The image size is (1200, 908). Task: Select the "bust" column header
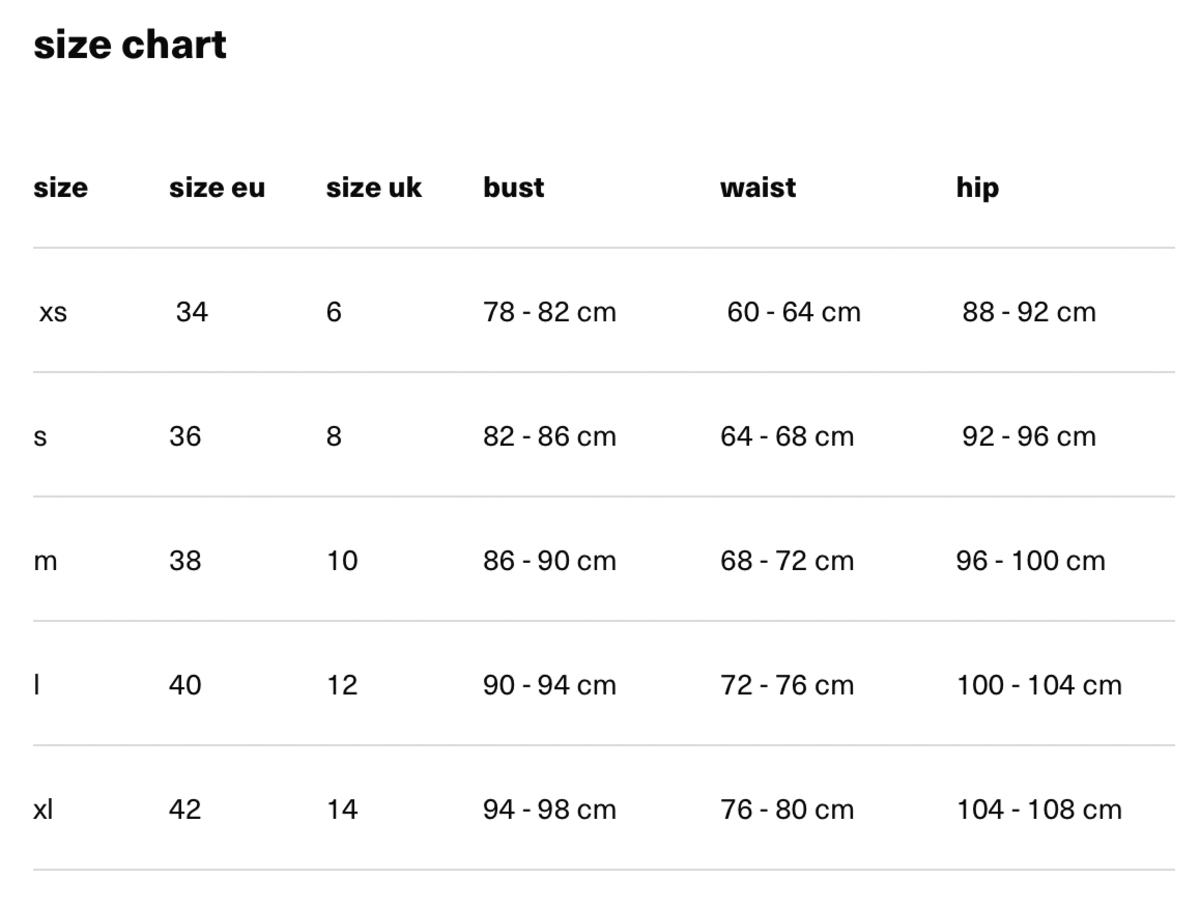click(x=514, y=187)
